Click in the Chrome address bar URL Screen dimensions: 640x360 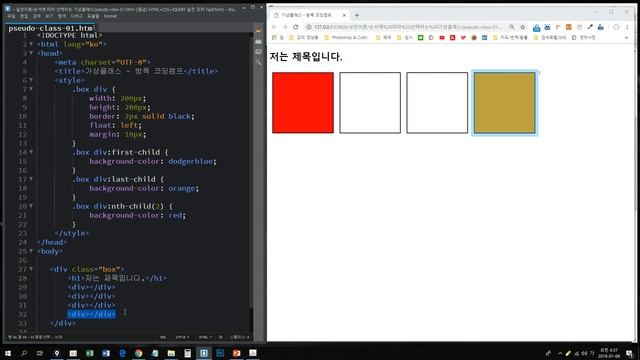[x=408, y=27]
